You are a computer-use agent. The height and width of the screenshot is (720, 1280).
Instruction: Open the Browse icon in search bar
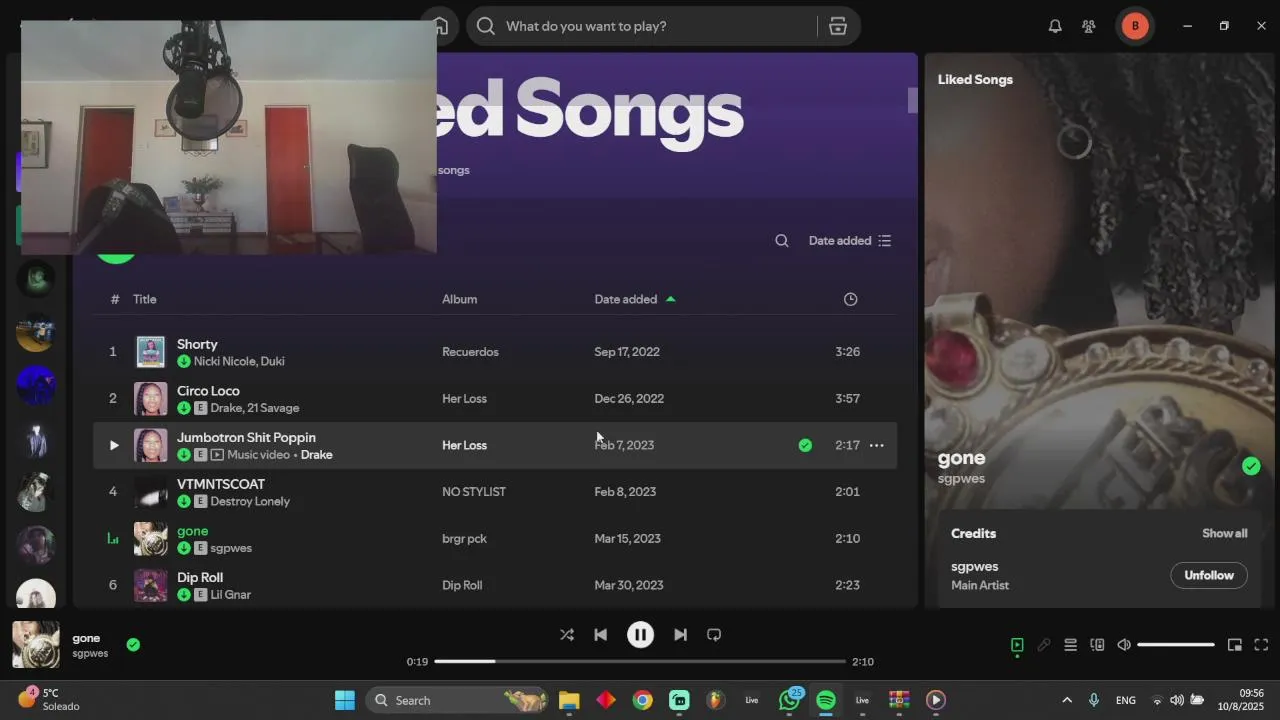(x=838, y=26)
